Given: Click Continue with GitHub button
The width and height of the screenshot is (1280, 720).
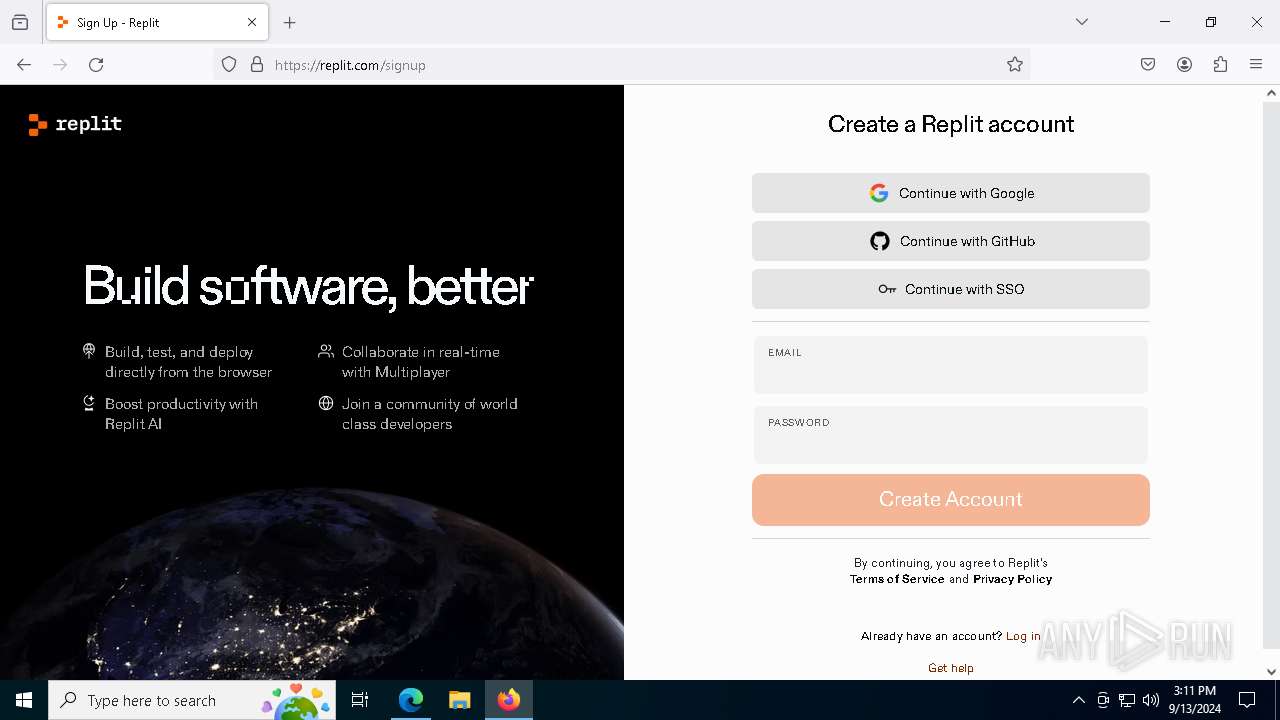Looking at the screenshot, I should (x=951, y=241).
